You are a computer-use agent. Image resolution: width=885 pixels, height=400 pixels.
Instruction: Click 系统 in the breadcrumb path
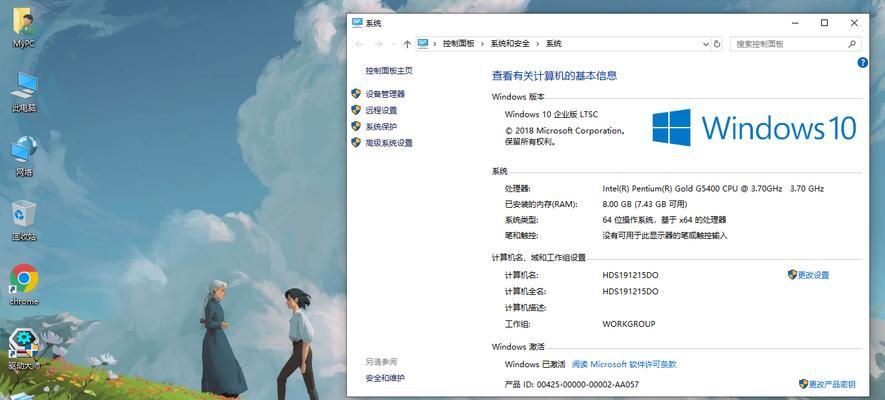click(553, 44)
